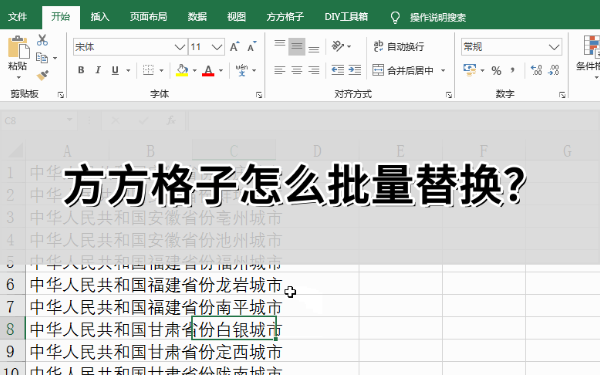Click the Paste (粘贴) icon
Viewport: 600px width, 375px height.
click(x=18, y=48)
